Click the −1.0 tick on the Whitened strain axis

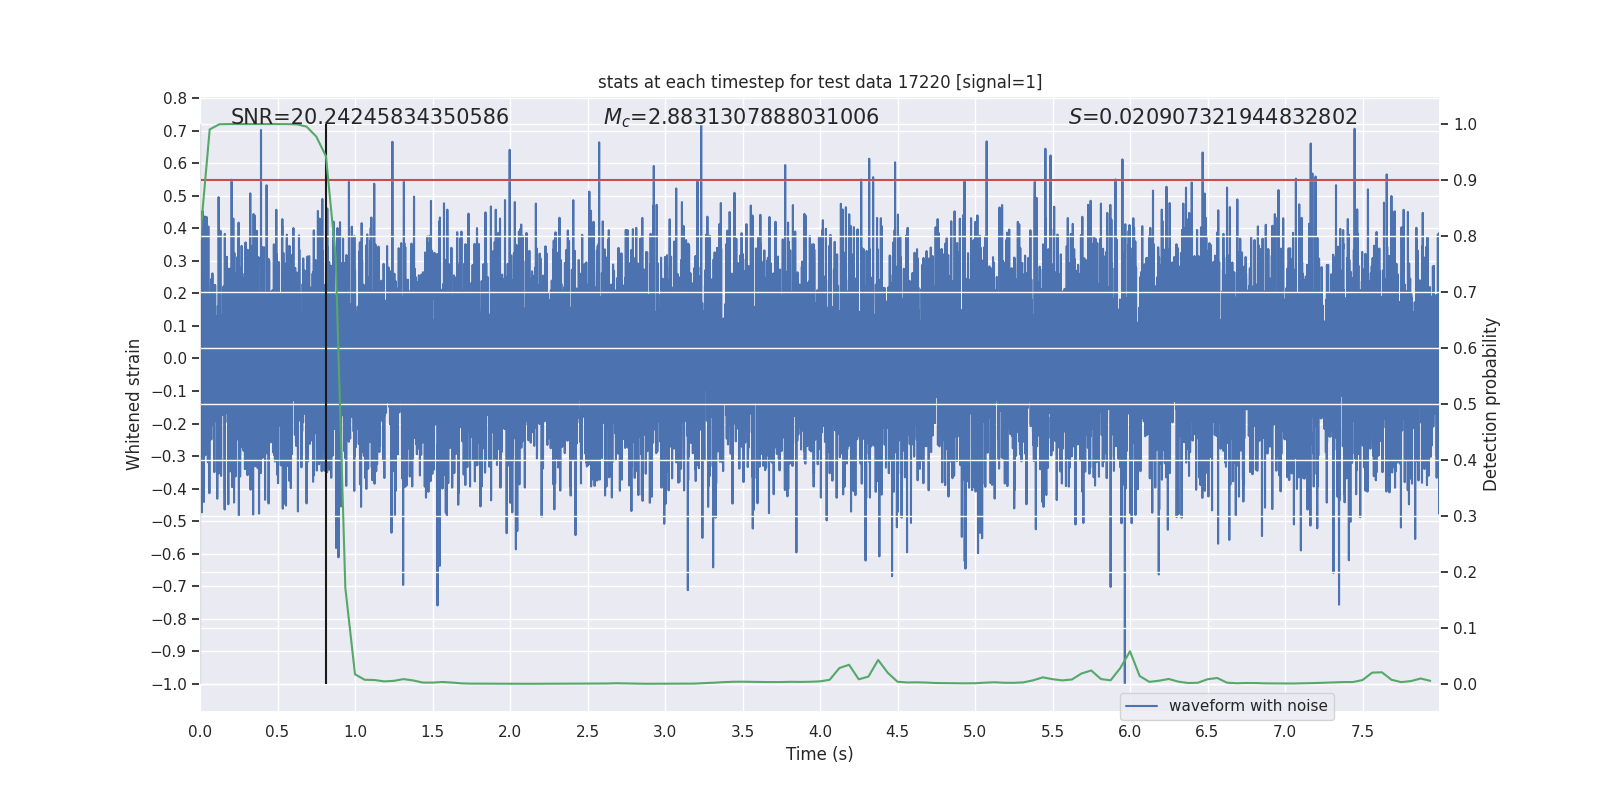[169, 684]
